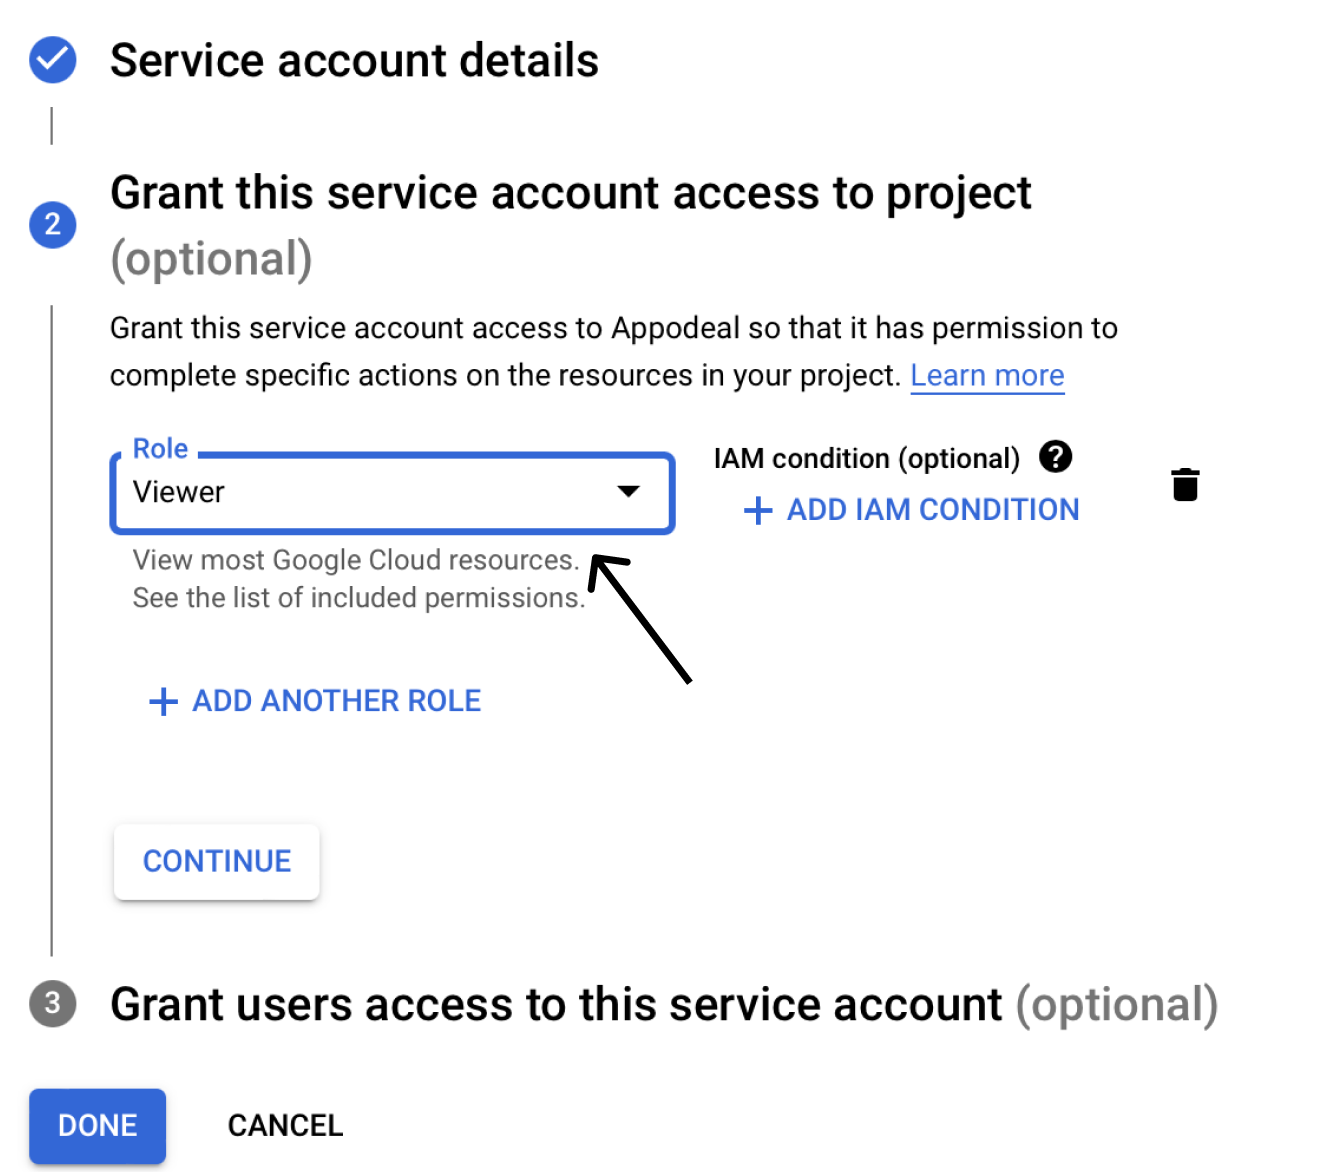Click the IAM condition help question icon
1336x1172 pixels.
click(x=1055, y=457)
